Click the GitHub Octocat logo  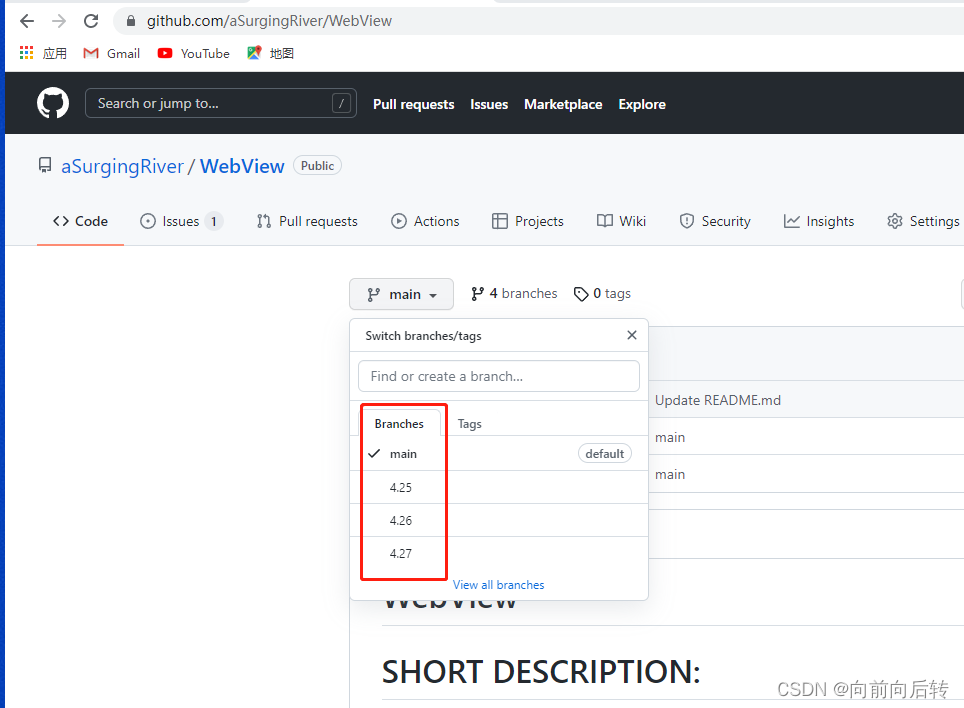[x=53, y=103]
